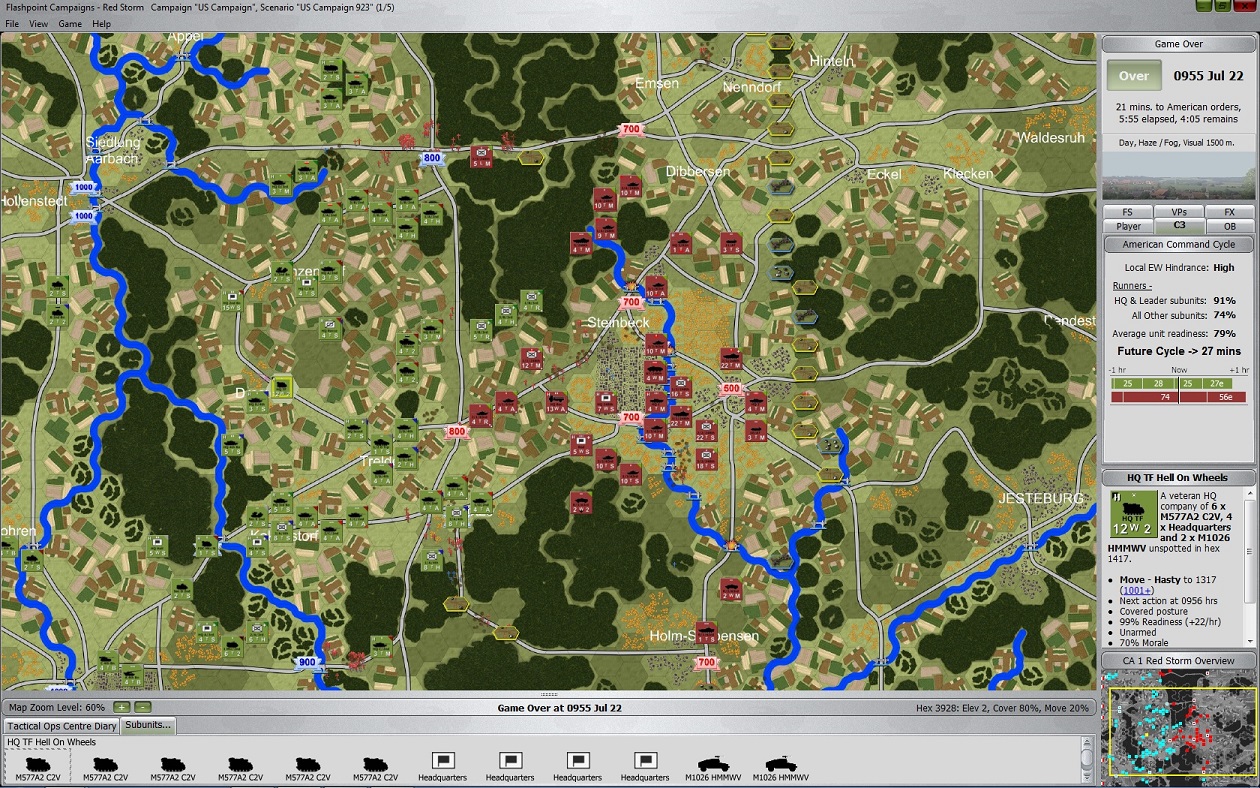Open the Help menu

(102, 23)
